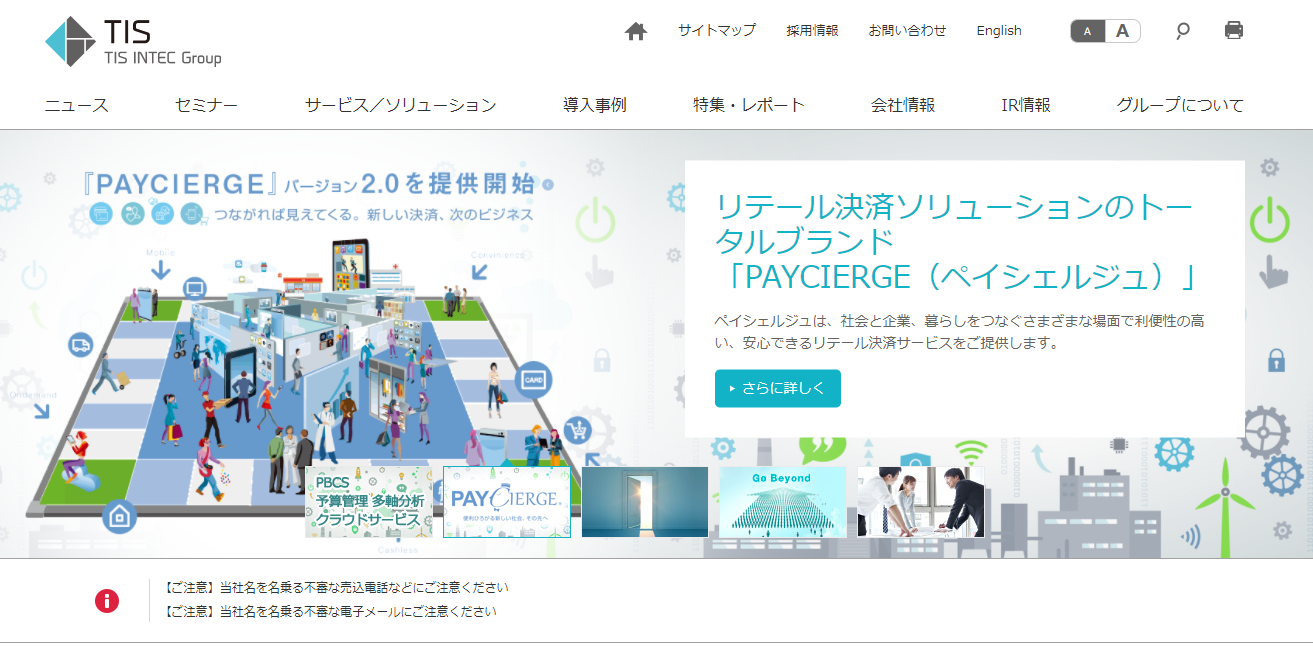Open the 不審な売込電話 caution notice
This screenshot has height=659, width=1313.
point(334,588)
